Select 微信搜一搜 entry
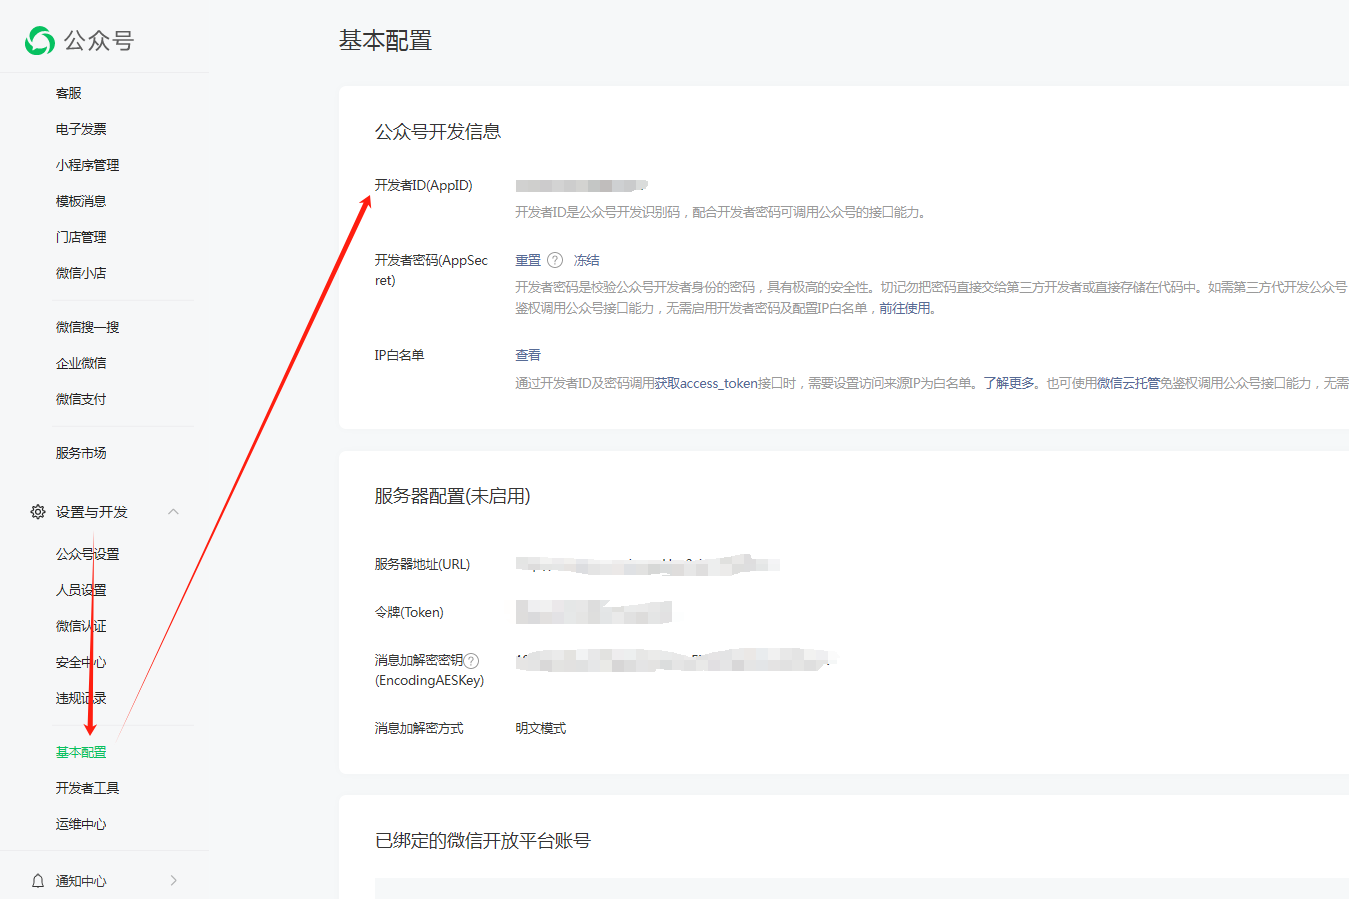Screen dimensions: 1349x899 pos(87,327)
